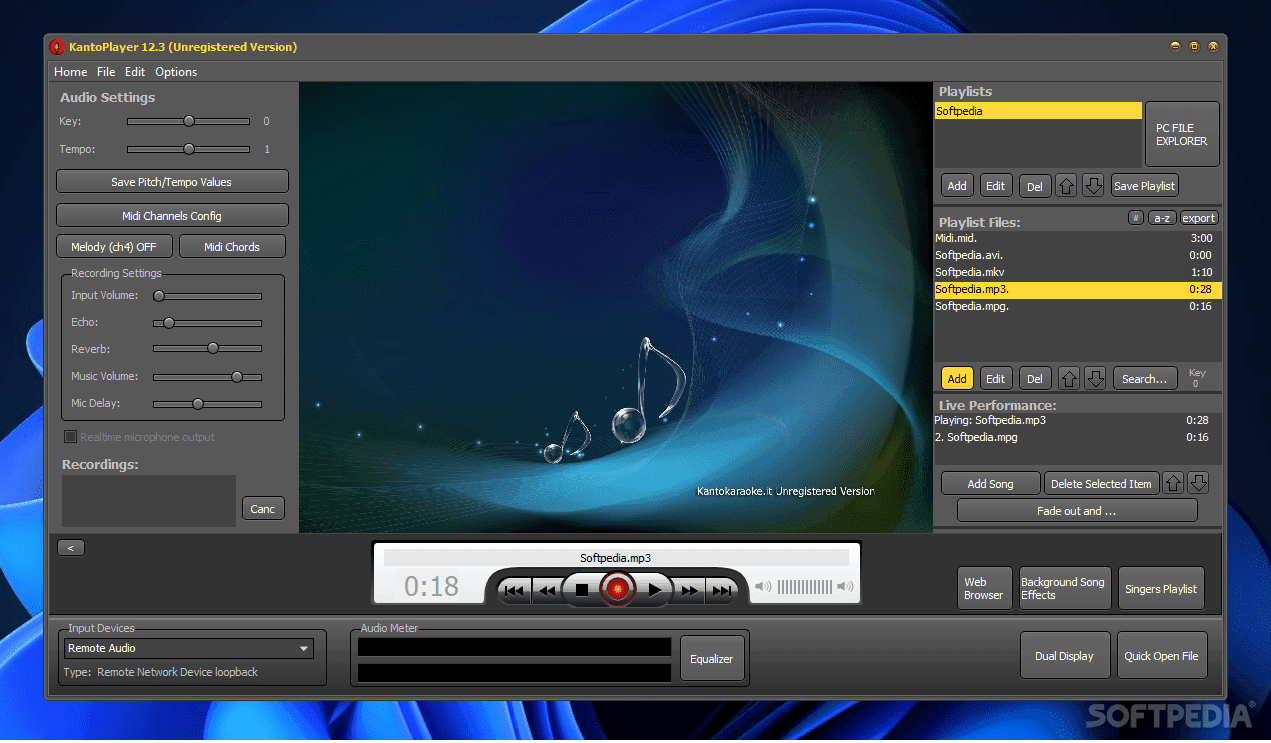Open the Home menu
The image size is (1271, 743).
pos(70,72)
